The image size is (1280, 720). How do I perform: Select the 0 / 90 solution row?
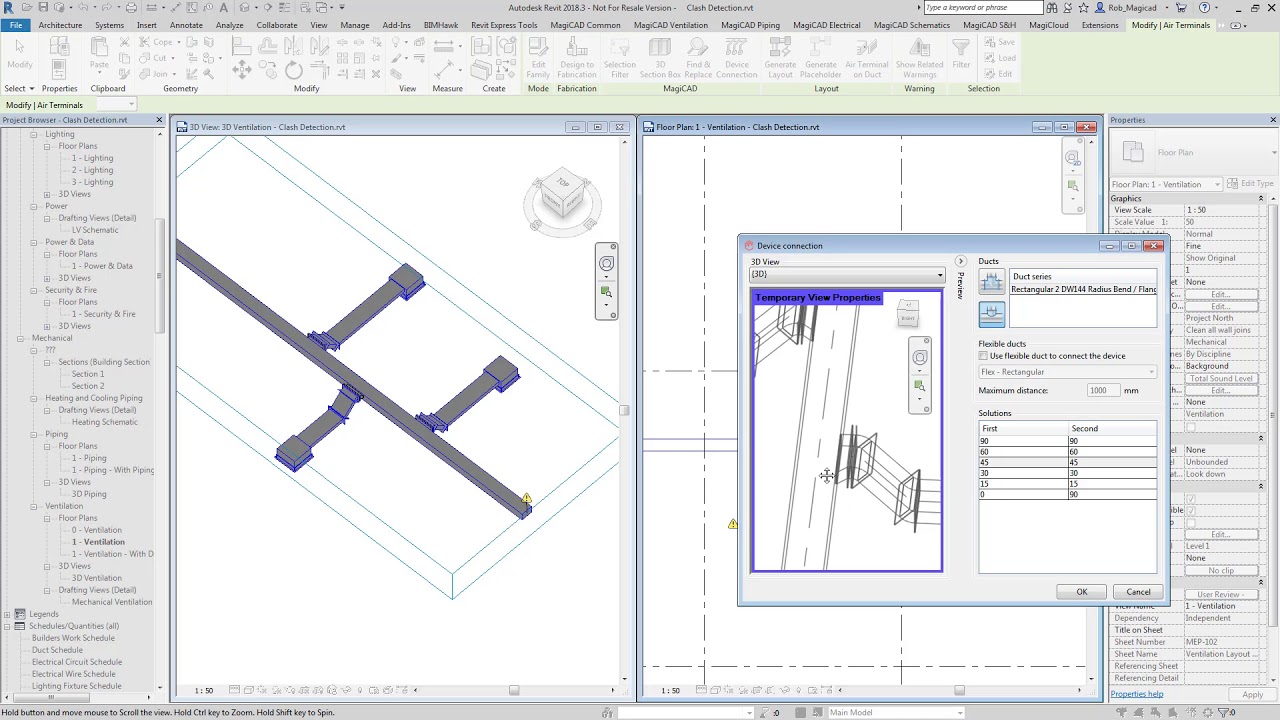(1067, 494)
